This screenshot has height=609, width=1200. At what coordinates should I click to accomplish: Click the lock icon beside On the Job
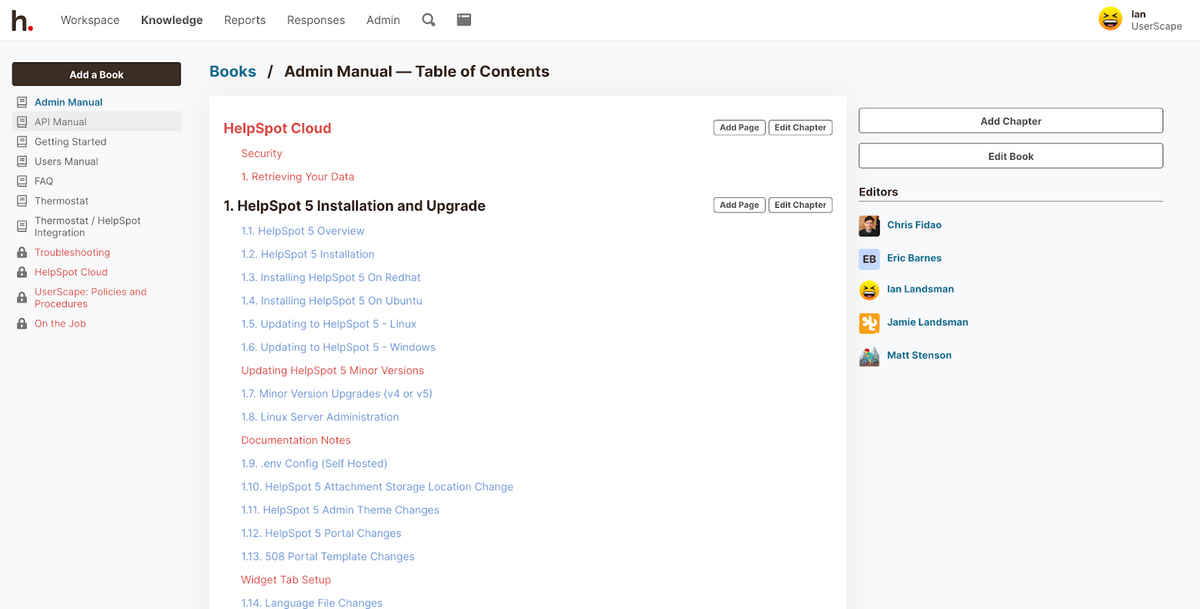click(22, 324)
